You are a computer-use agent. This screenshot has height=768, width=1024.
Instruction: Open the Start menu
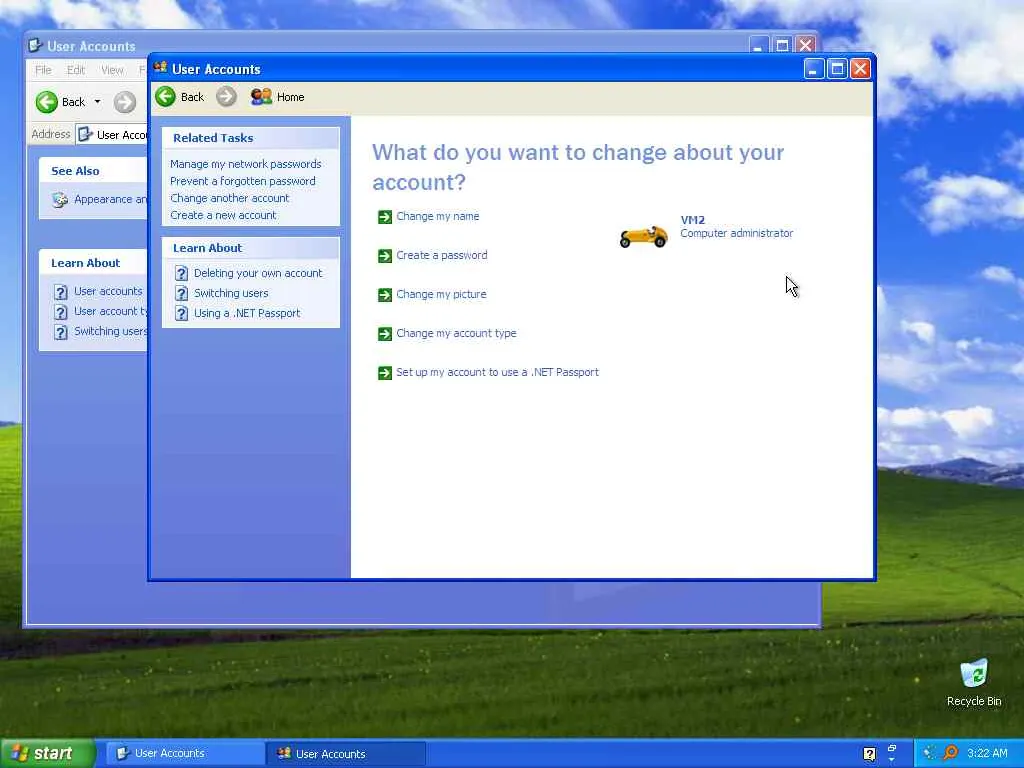click(48, 753)
